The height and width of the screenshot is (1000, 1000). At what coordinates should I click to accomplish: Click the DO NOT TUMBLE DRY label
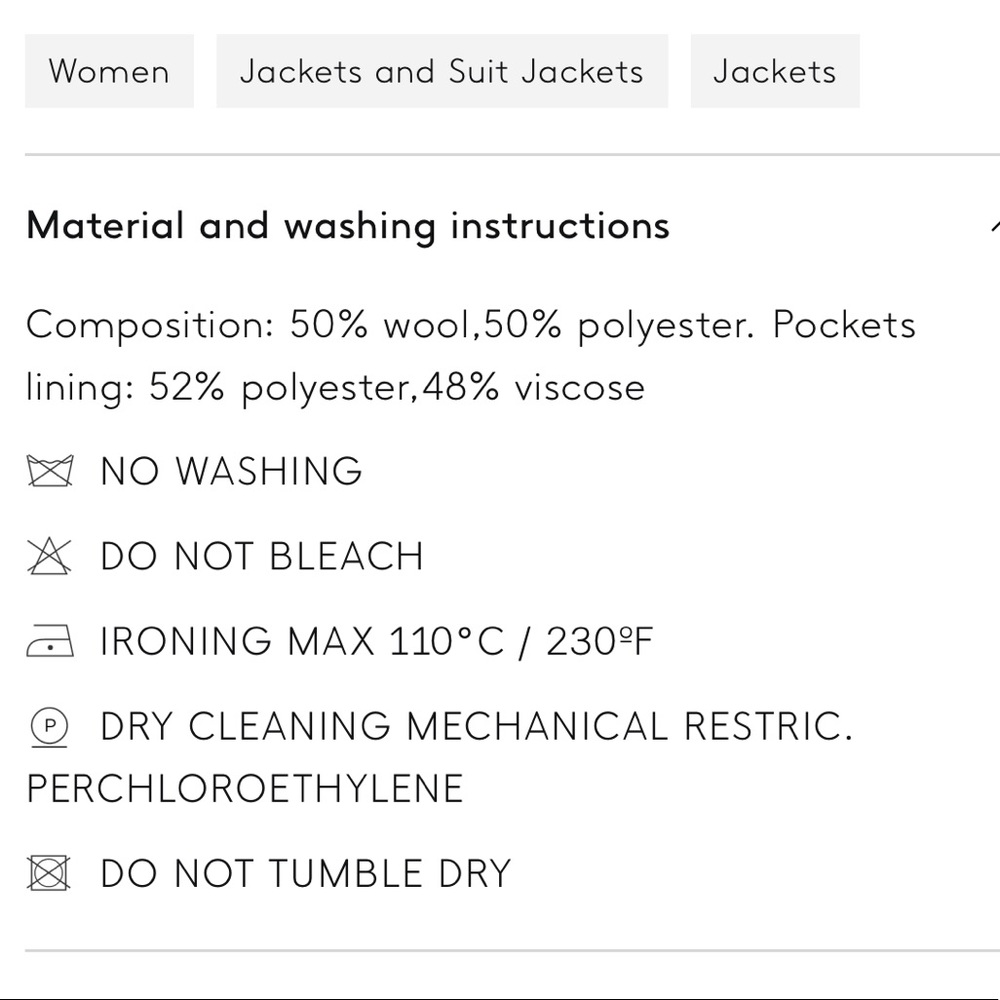point(303,871)
